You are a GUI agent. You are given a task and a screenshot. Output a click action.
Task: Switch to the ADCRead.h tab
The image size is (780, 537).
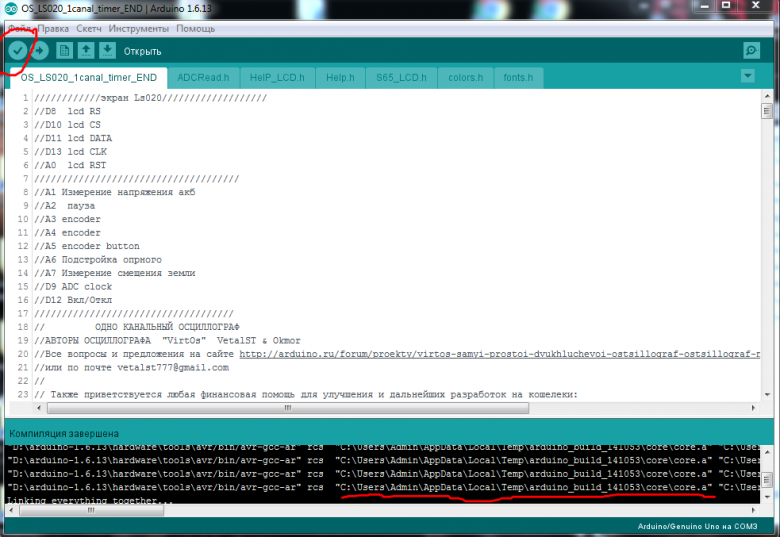pyautogui.click(x=203, y=78)
